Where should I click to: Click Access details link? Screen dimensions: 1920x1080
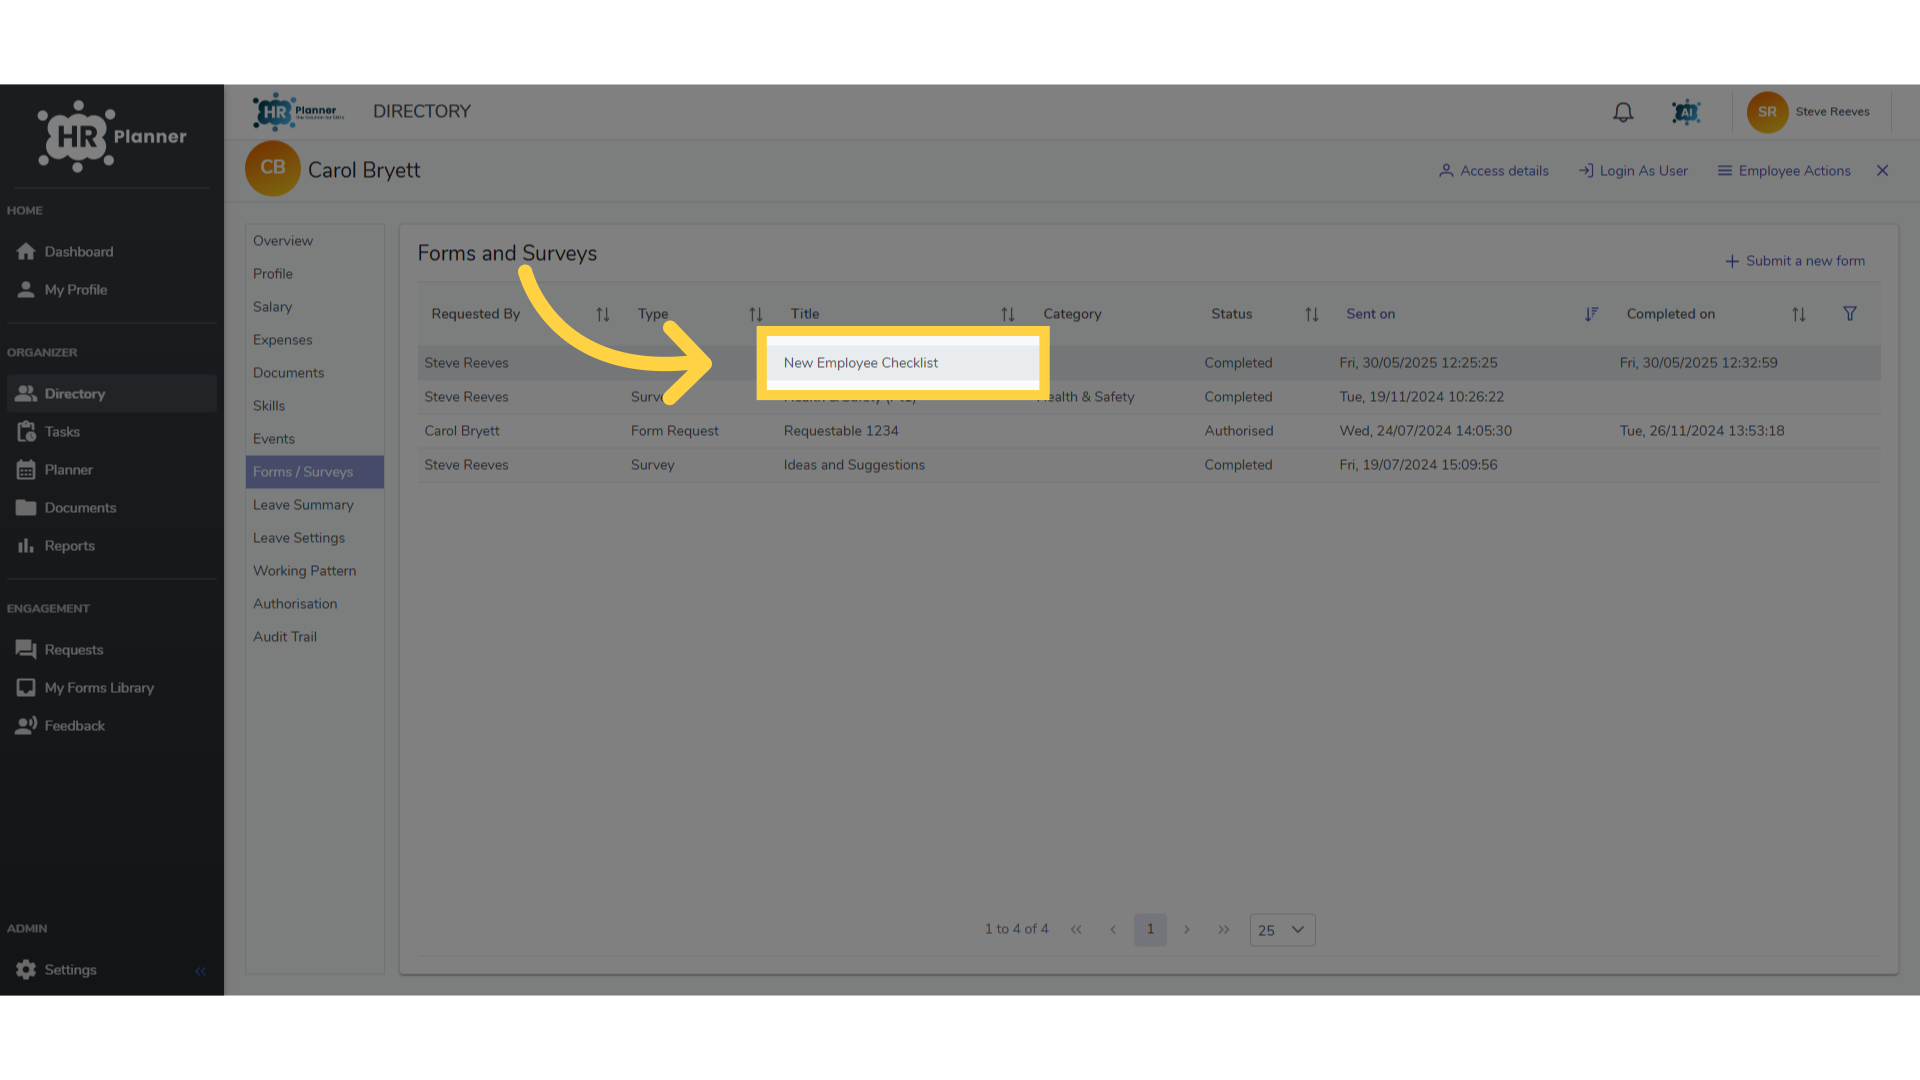pos(1494,171)
